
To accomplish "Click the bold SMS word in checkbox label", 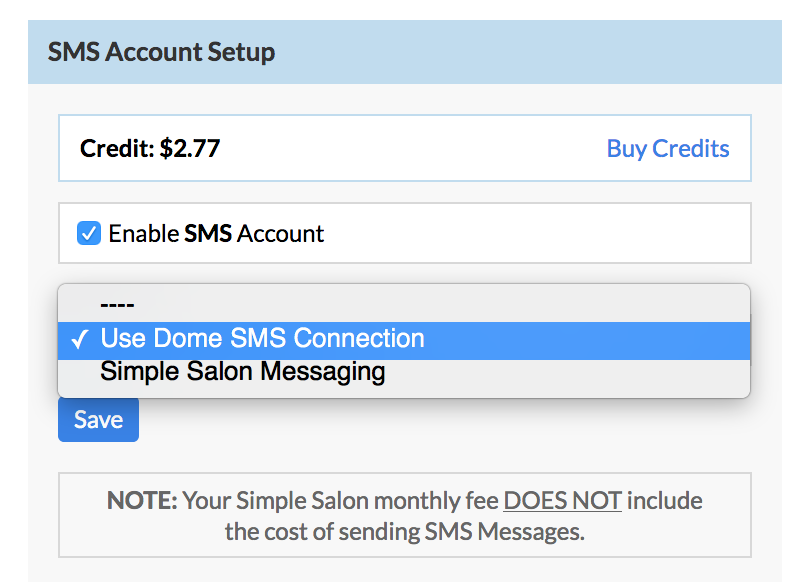I will point(208,234).
